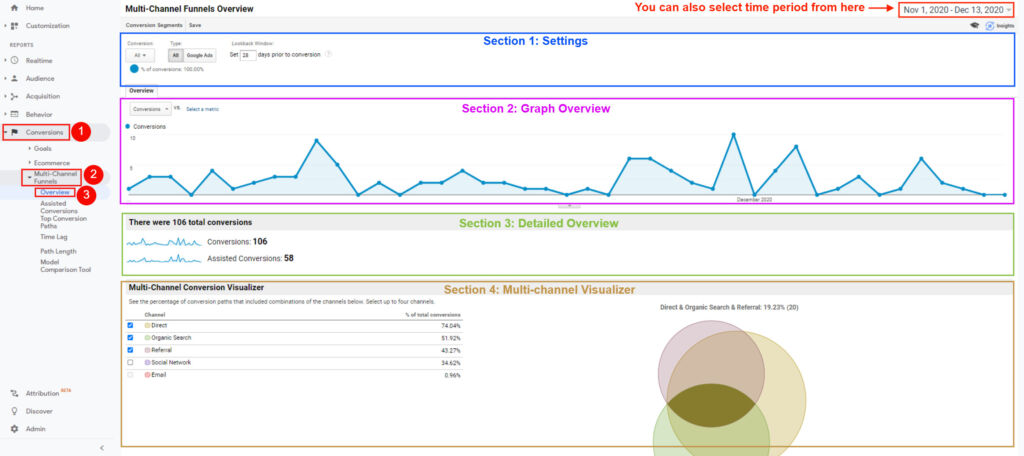Open the Admin link in sidebar
This screenshot has height=456, width=1024.
coord(35,429)
